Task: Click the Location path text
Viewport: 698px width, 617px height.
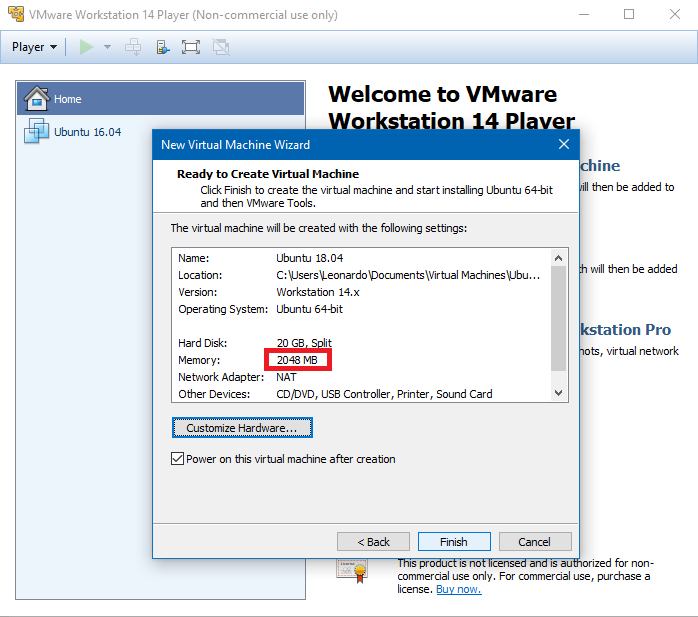Action: [408, 275]
